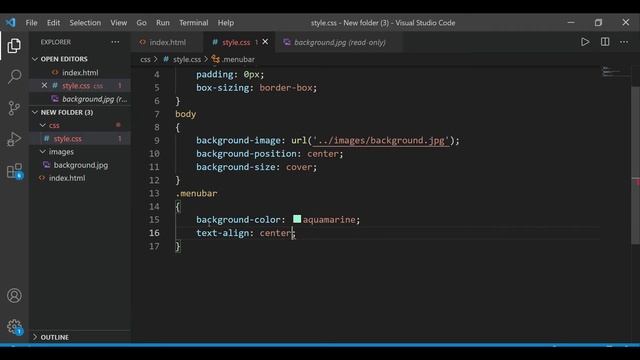Click 'cover' value on line 11
Viewport: 640px width, 360px height.
(299, 167)
